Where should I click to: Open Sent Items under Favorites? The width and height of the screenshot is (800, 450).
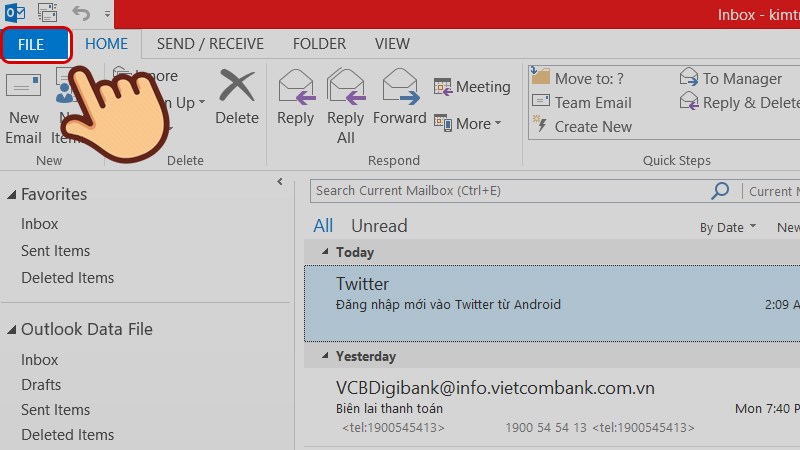55,251
